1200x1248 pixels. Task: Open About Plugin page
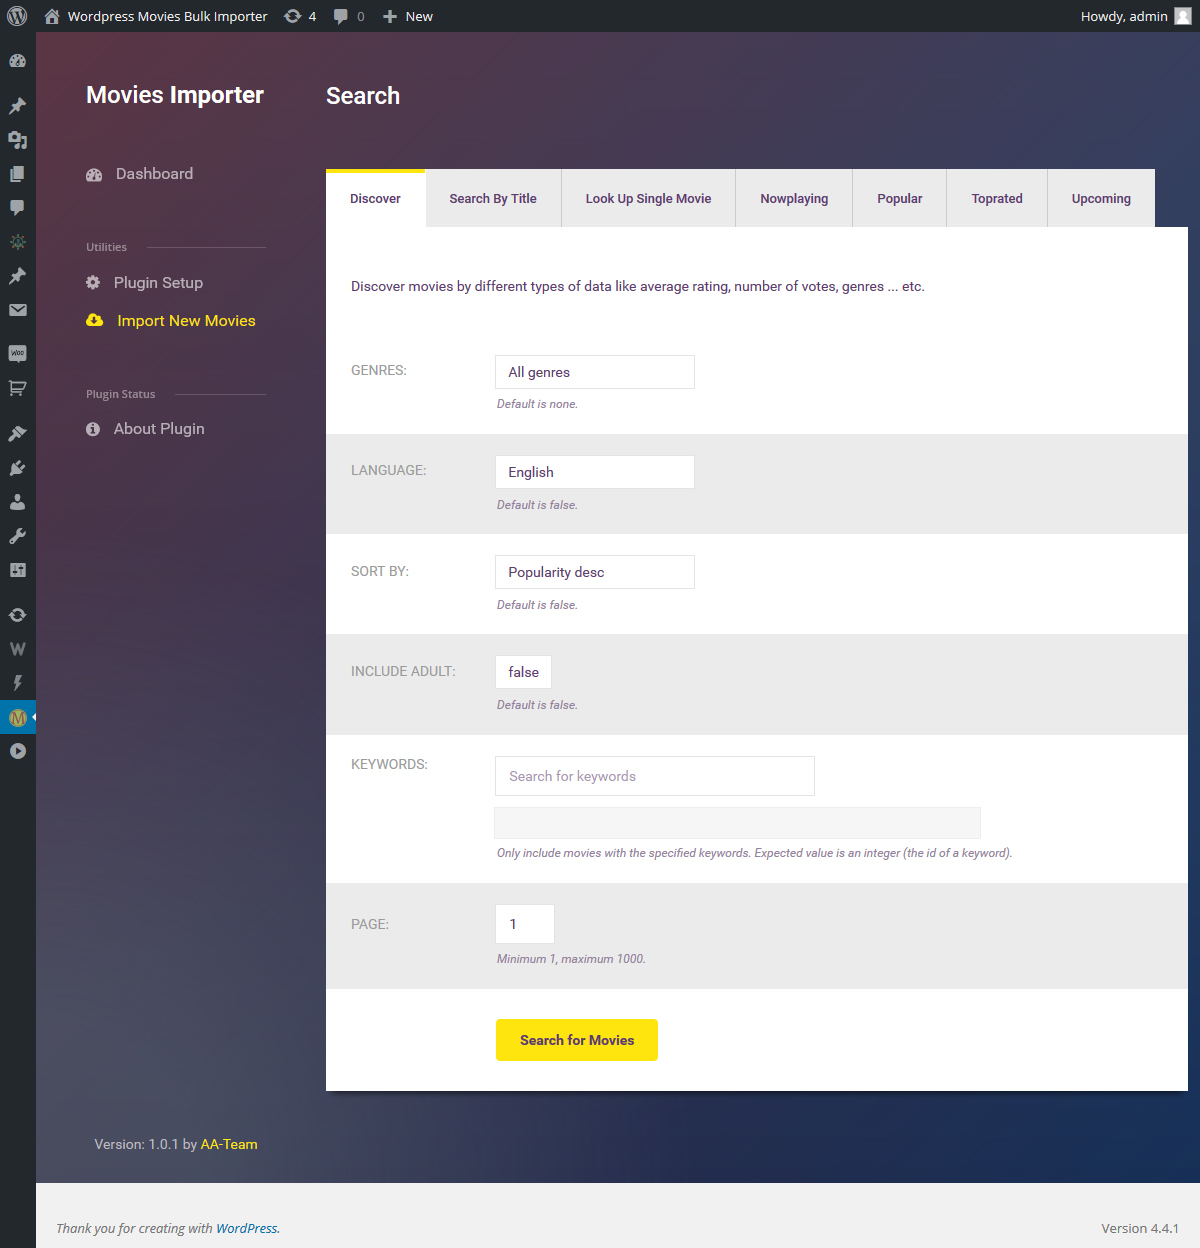tap(146, 429)
